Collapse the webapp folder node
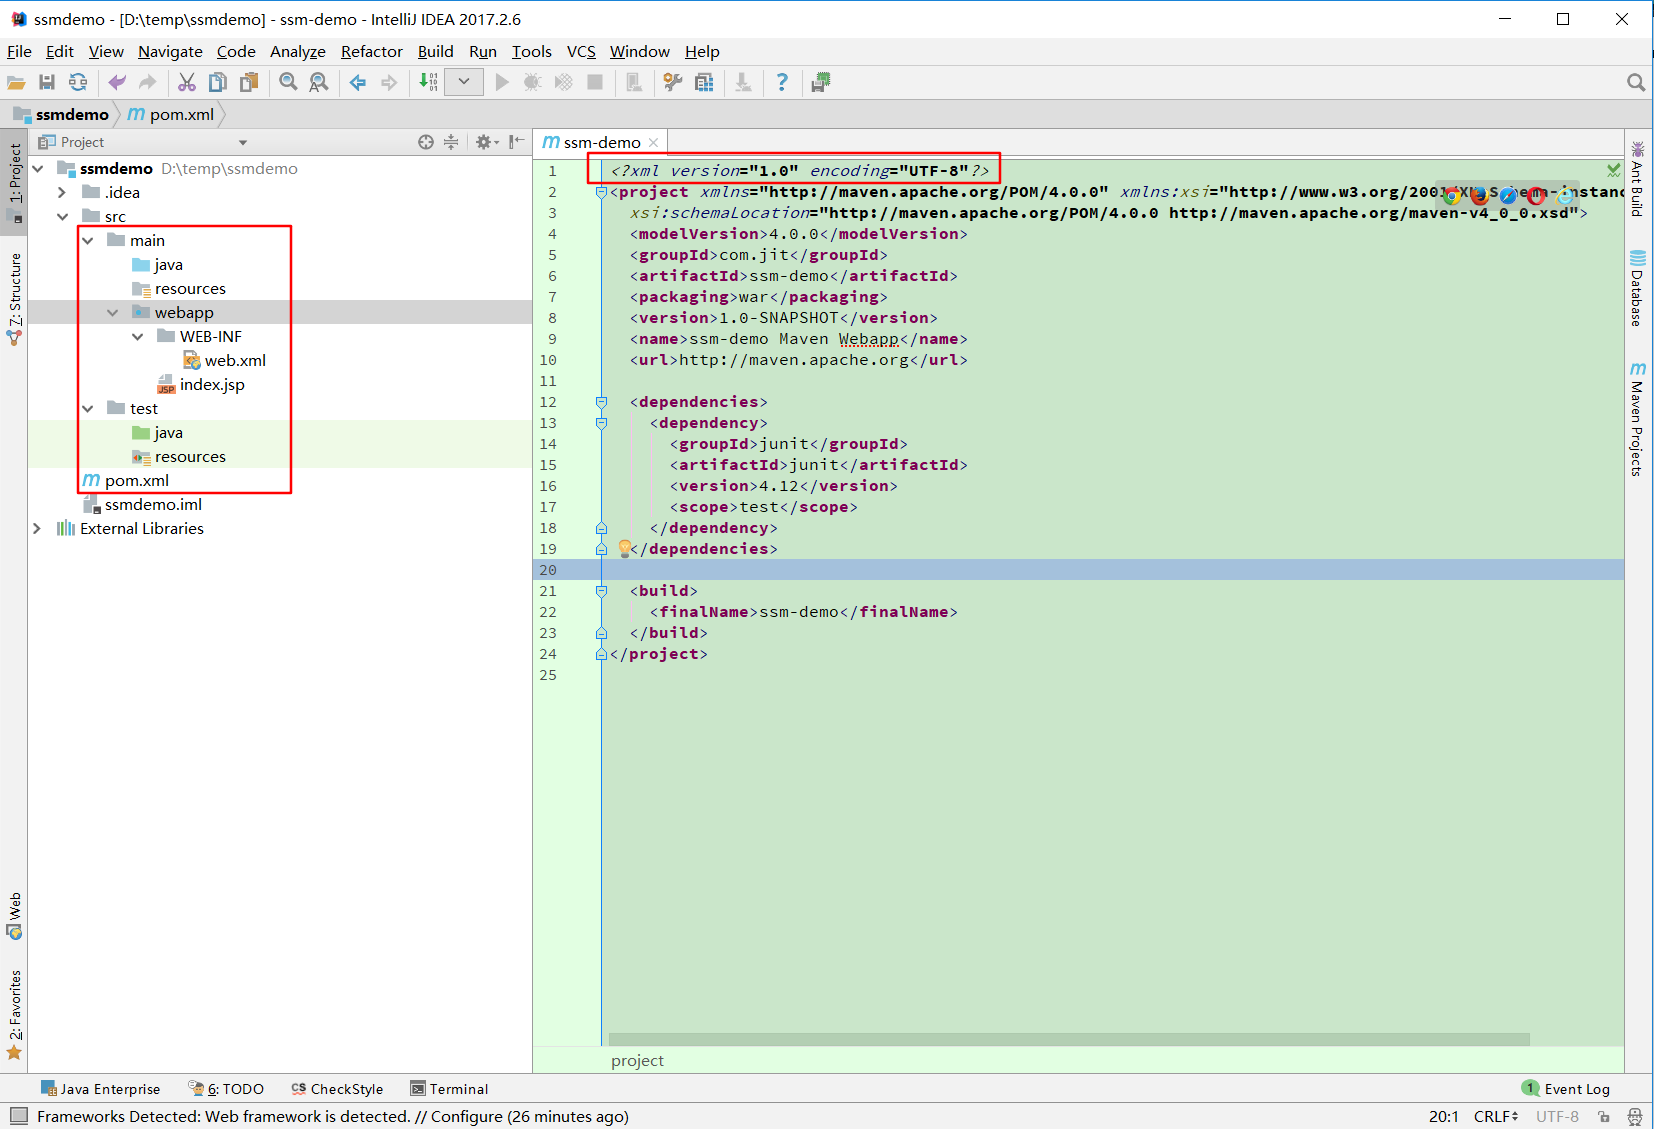Screen dimensions: 1654x1129 pyautogui.click(x=112, y=312)
